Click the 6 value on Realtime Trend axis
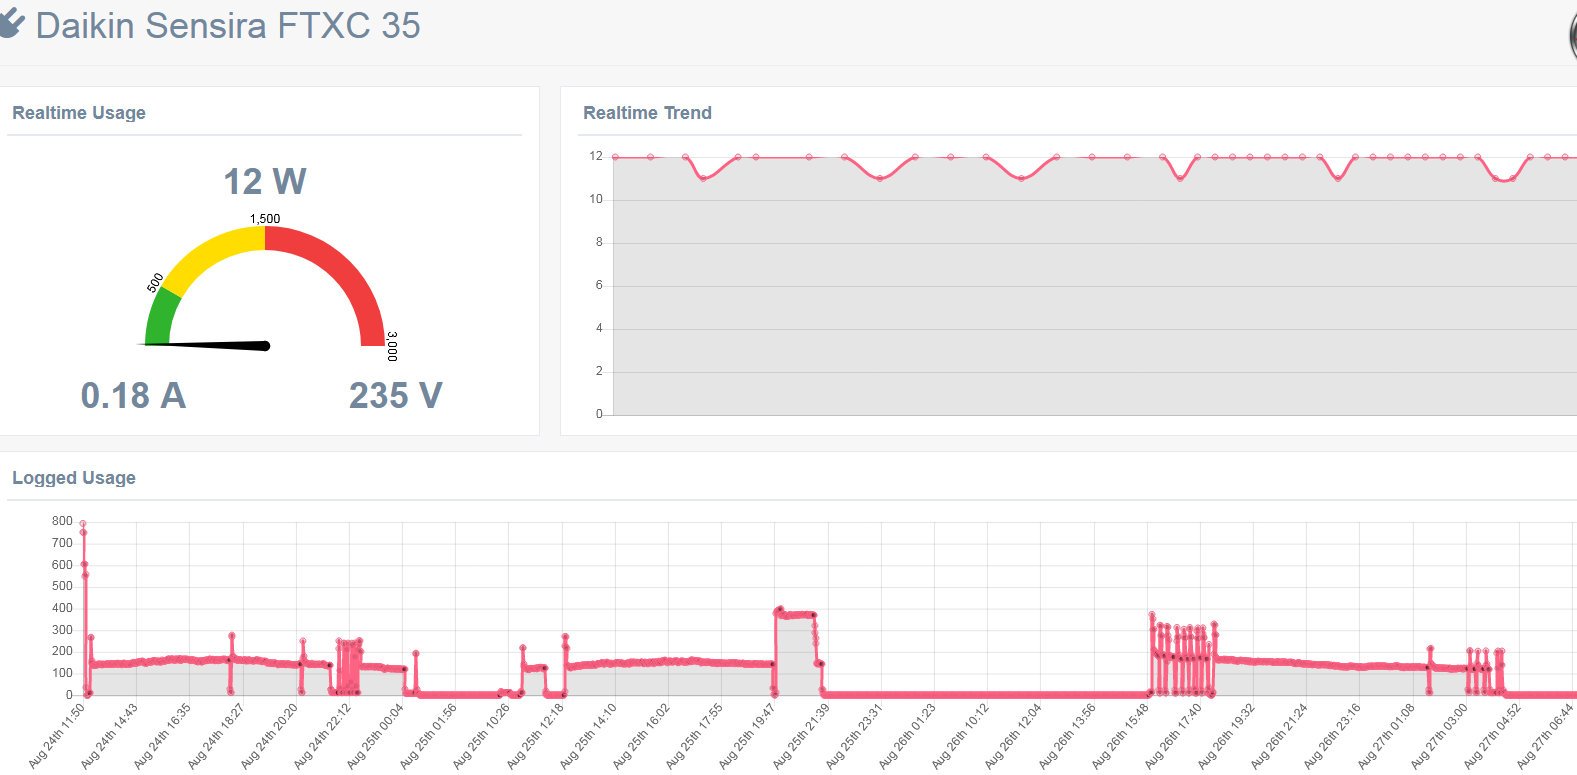The image size is (1577, 775). [599, 285]
